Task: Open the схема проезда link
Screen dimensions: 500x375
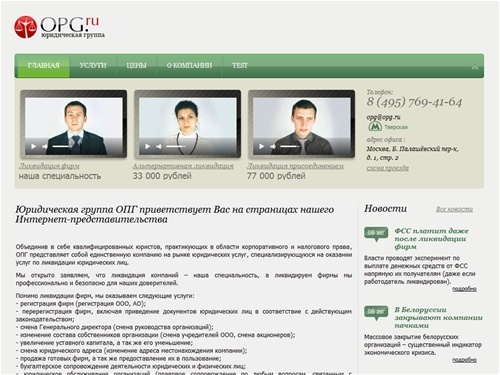Action: point(388,168)
